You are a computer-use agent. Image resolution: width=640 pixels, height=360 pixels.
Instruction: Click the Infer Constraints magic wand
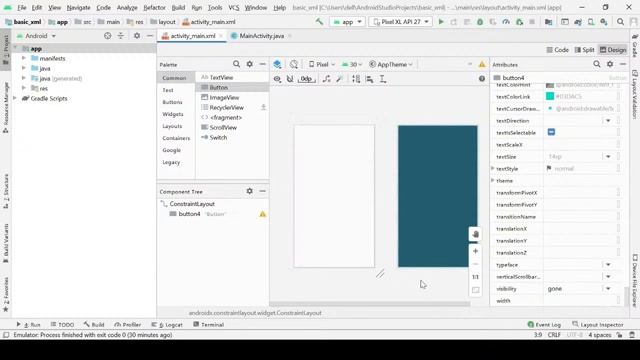coord(340,79)
